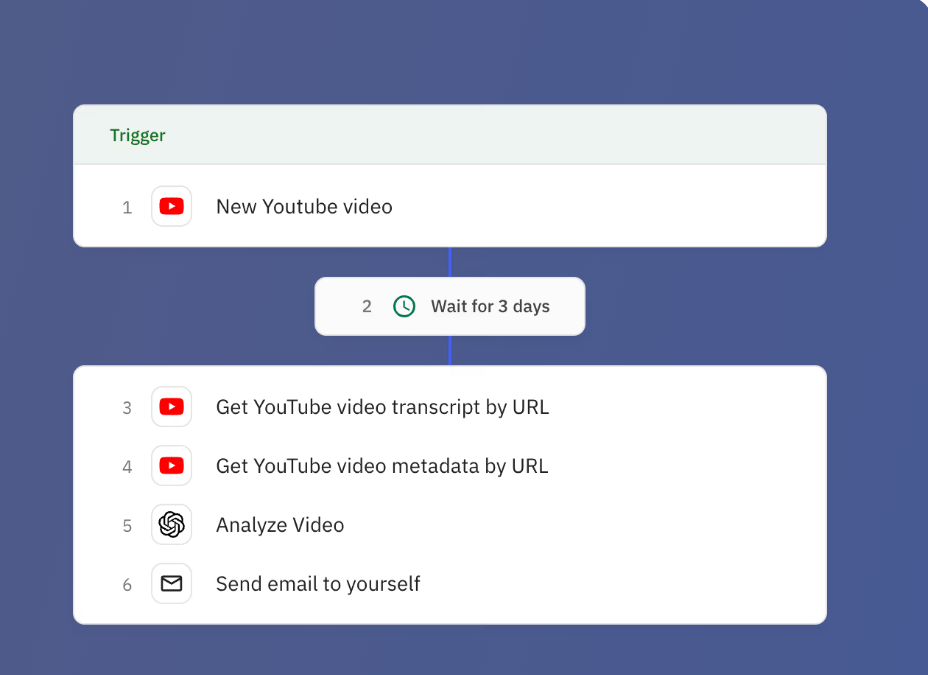Viewport: 928px width, 675px height.
Task: Click the YouTube icon in step 1
Action: (171, 207)
